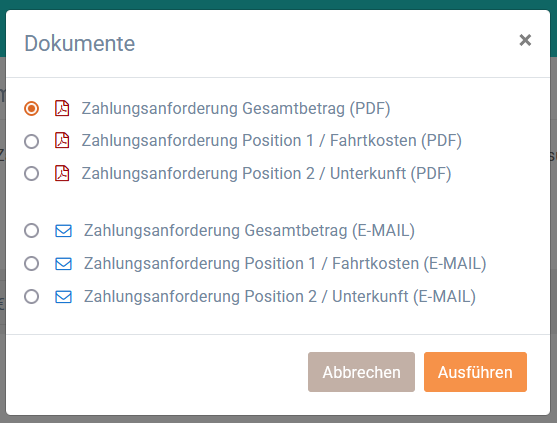Click the Abbrechen button
This screenshot has width=557, height=423.
[361, 372]
